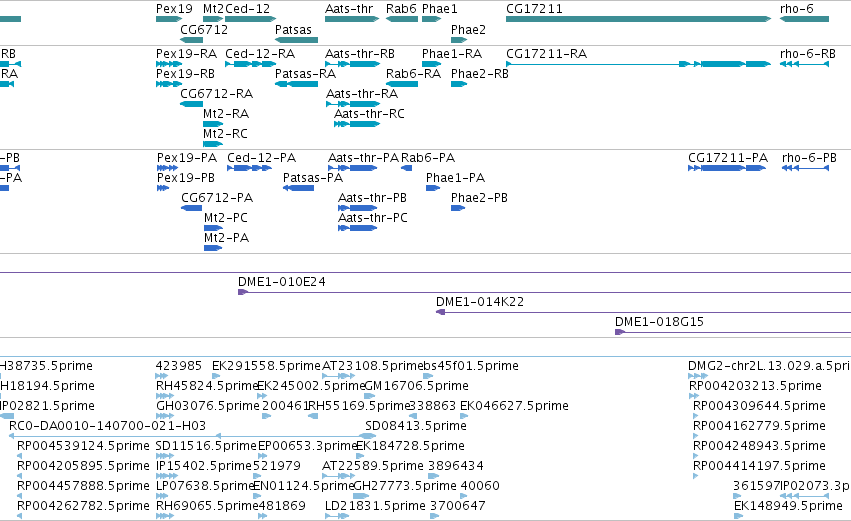This screenshot has width=851, height=521.
Task: Click the Pex19 gene label
Action: tap(174, 9)
